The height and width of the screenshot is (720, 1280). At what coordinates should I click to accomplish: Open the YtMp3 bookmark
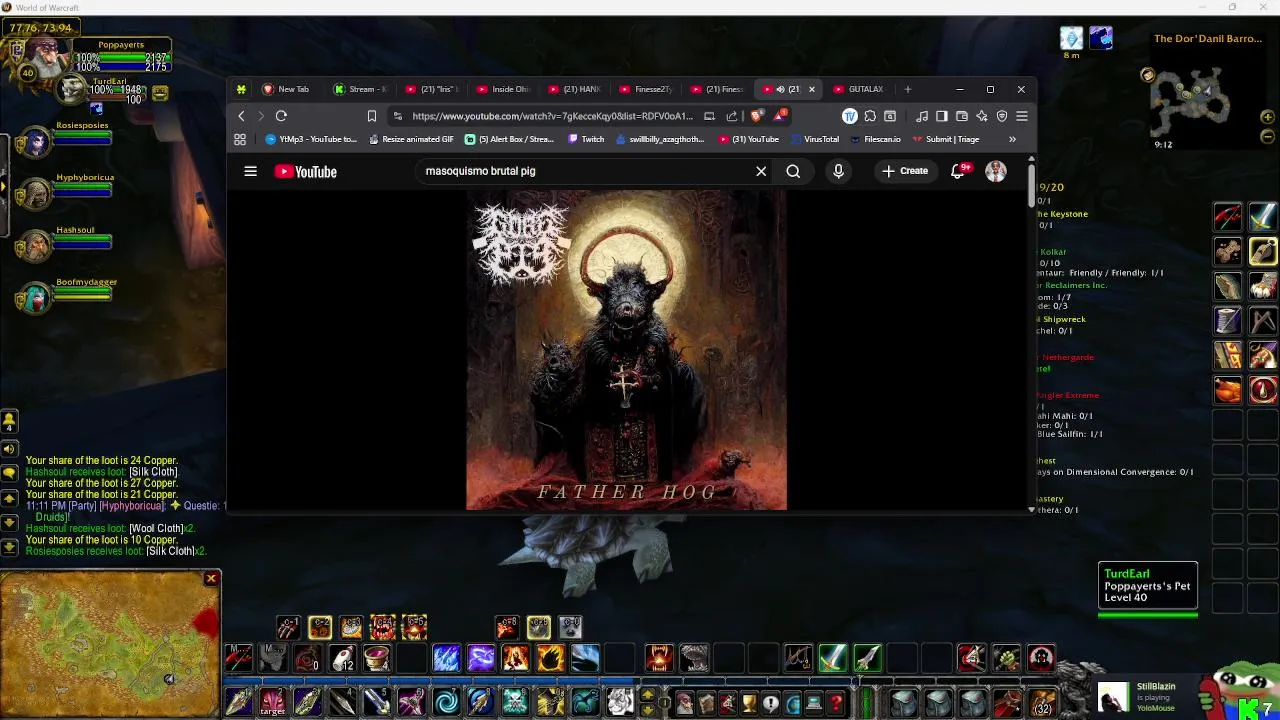[x=311, y=139]
